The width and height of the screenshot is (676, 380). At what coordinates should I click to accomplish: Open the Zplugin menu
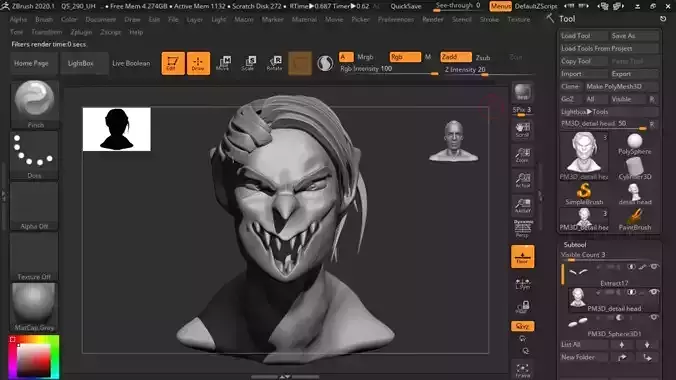click(81, 32)
